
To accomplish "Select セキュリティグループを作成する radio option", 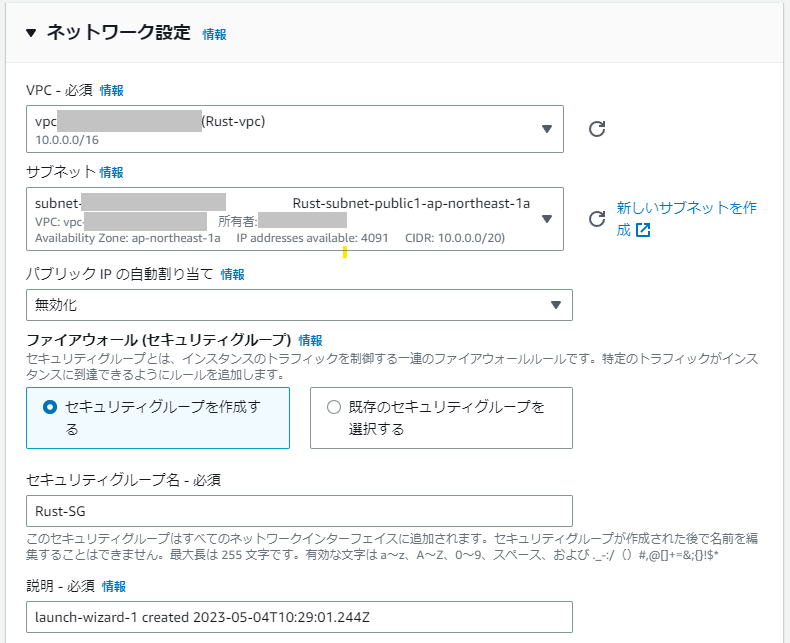I will [x=50, y=407].
